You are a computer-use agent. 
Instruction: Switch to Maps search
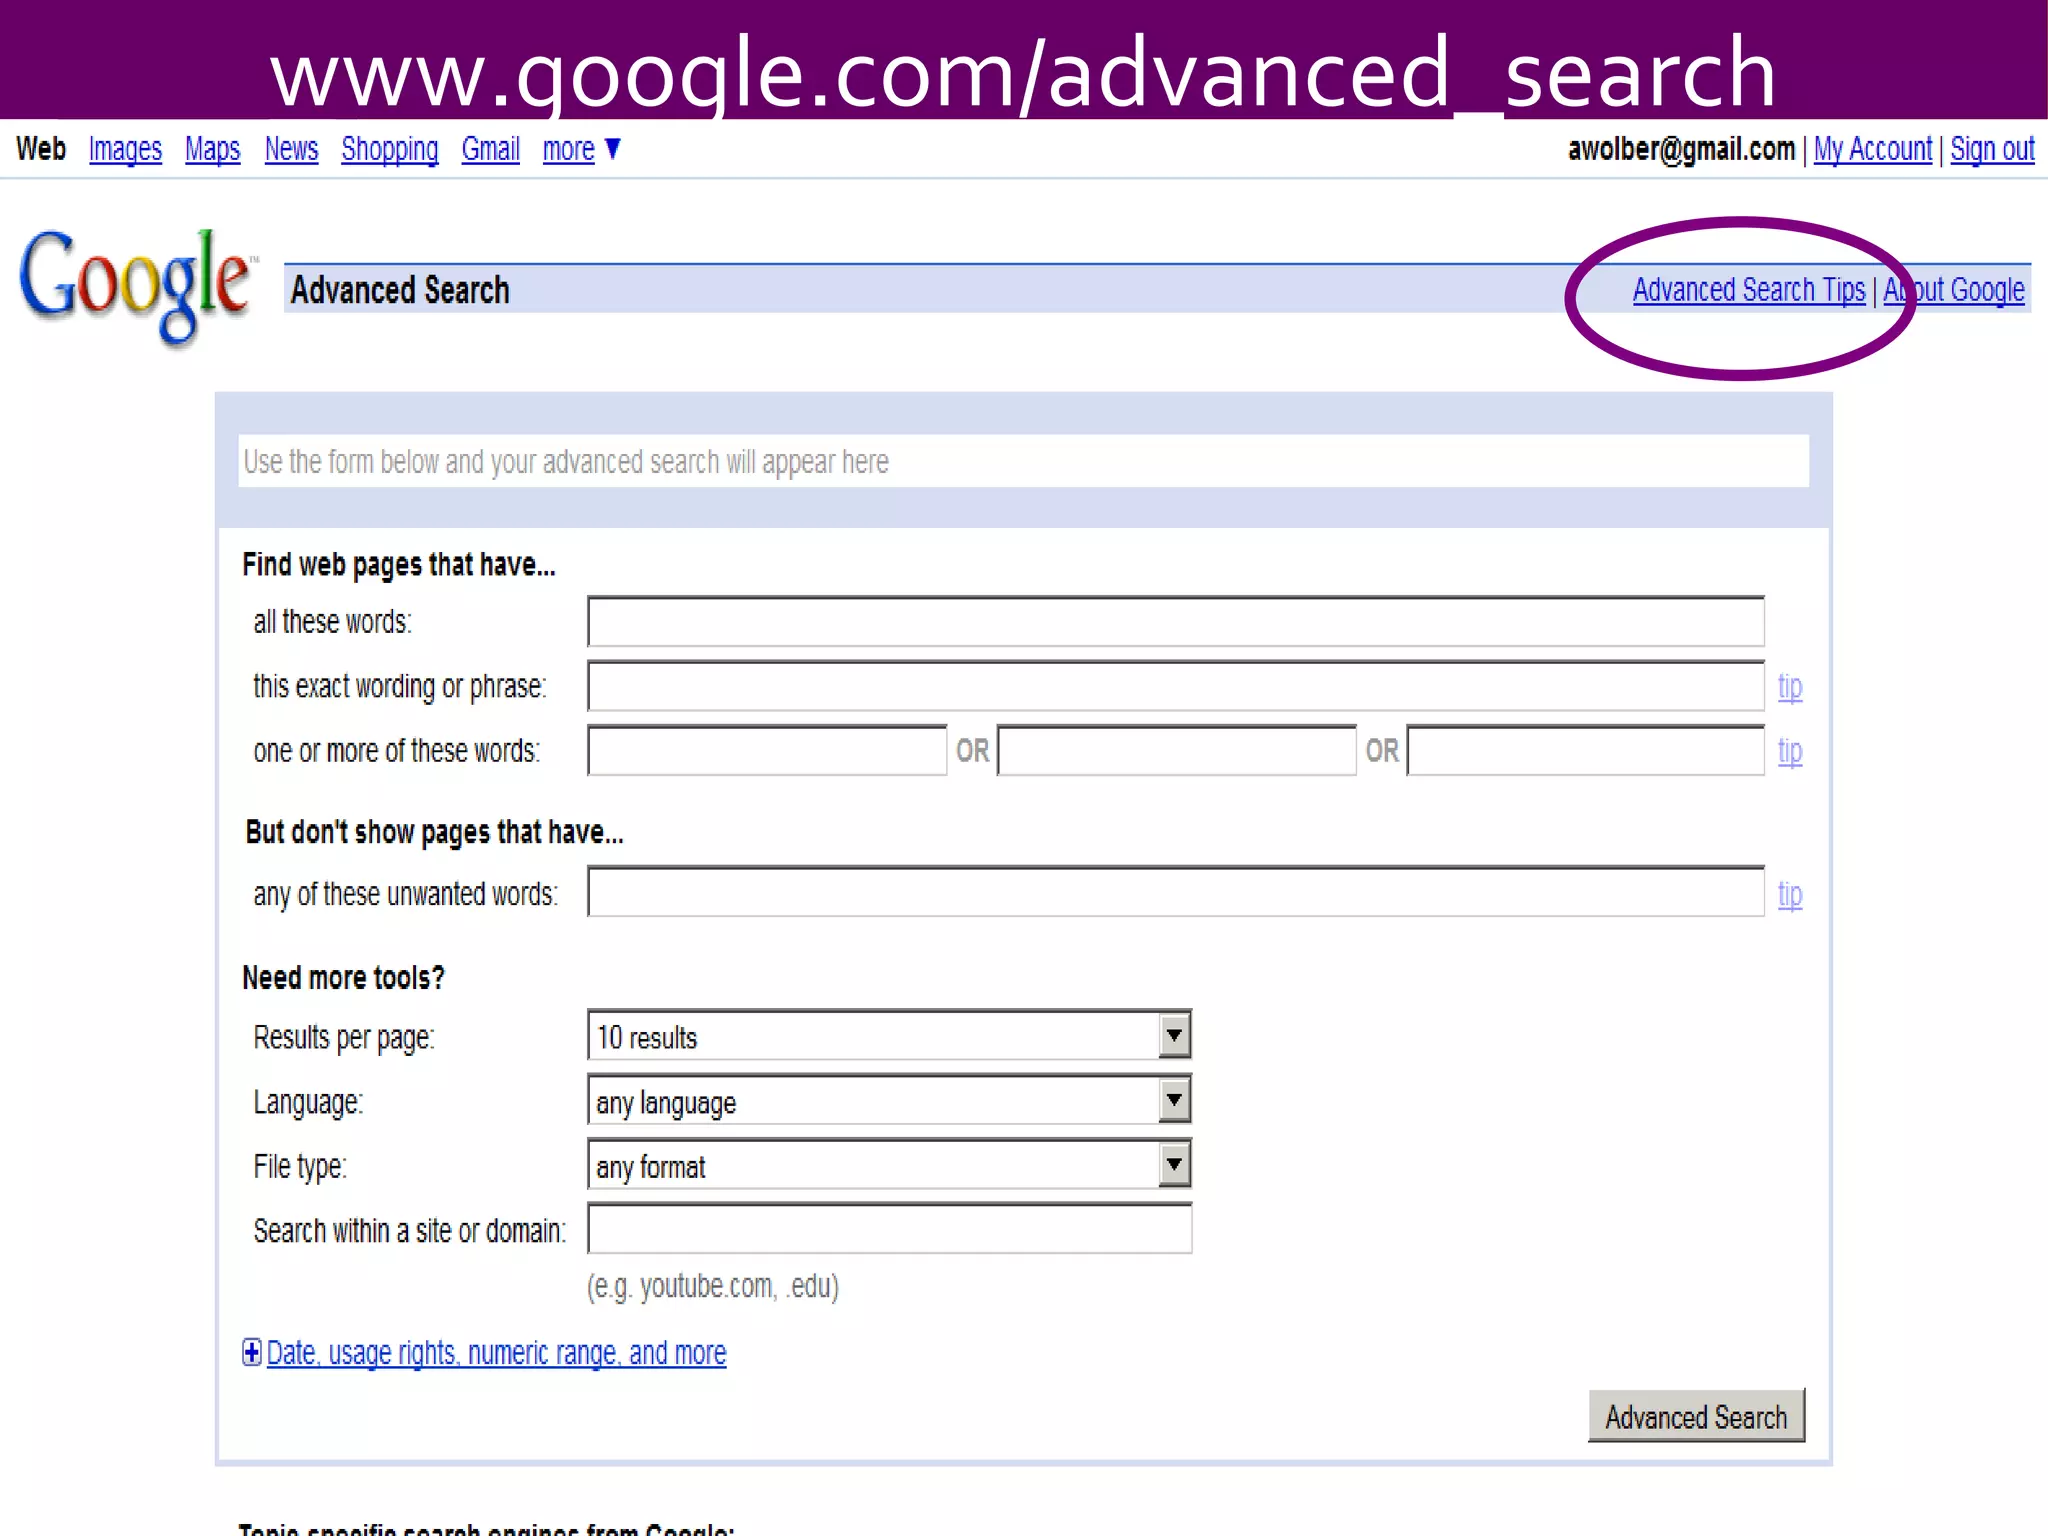tap(212, 149)
